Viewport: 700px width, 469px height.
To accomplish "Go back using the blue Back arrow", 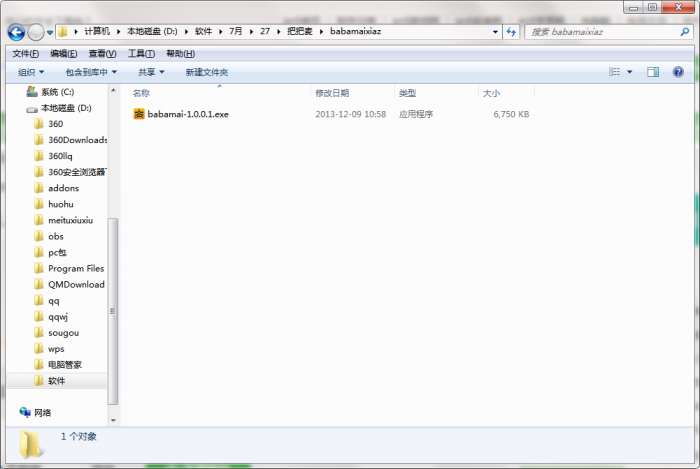I will [17, 32].
